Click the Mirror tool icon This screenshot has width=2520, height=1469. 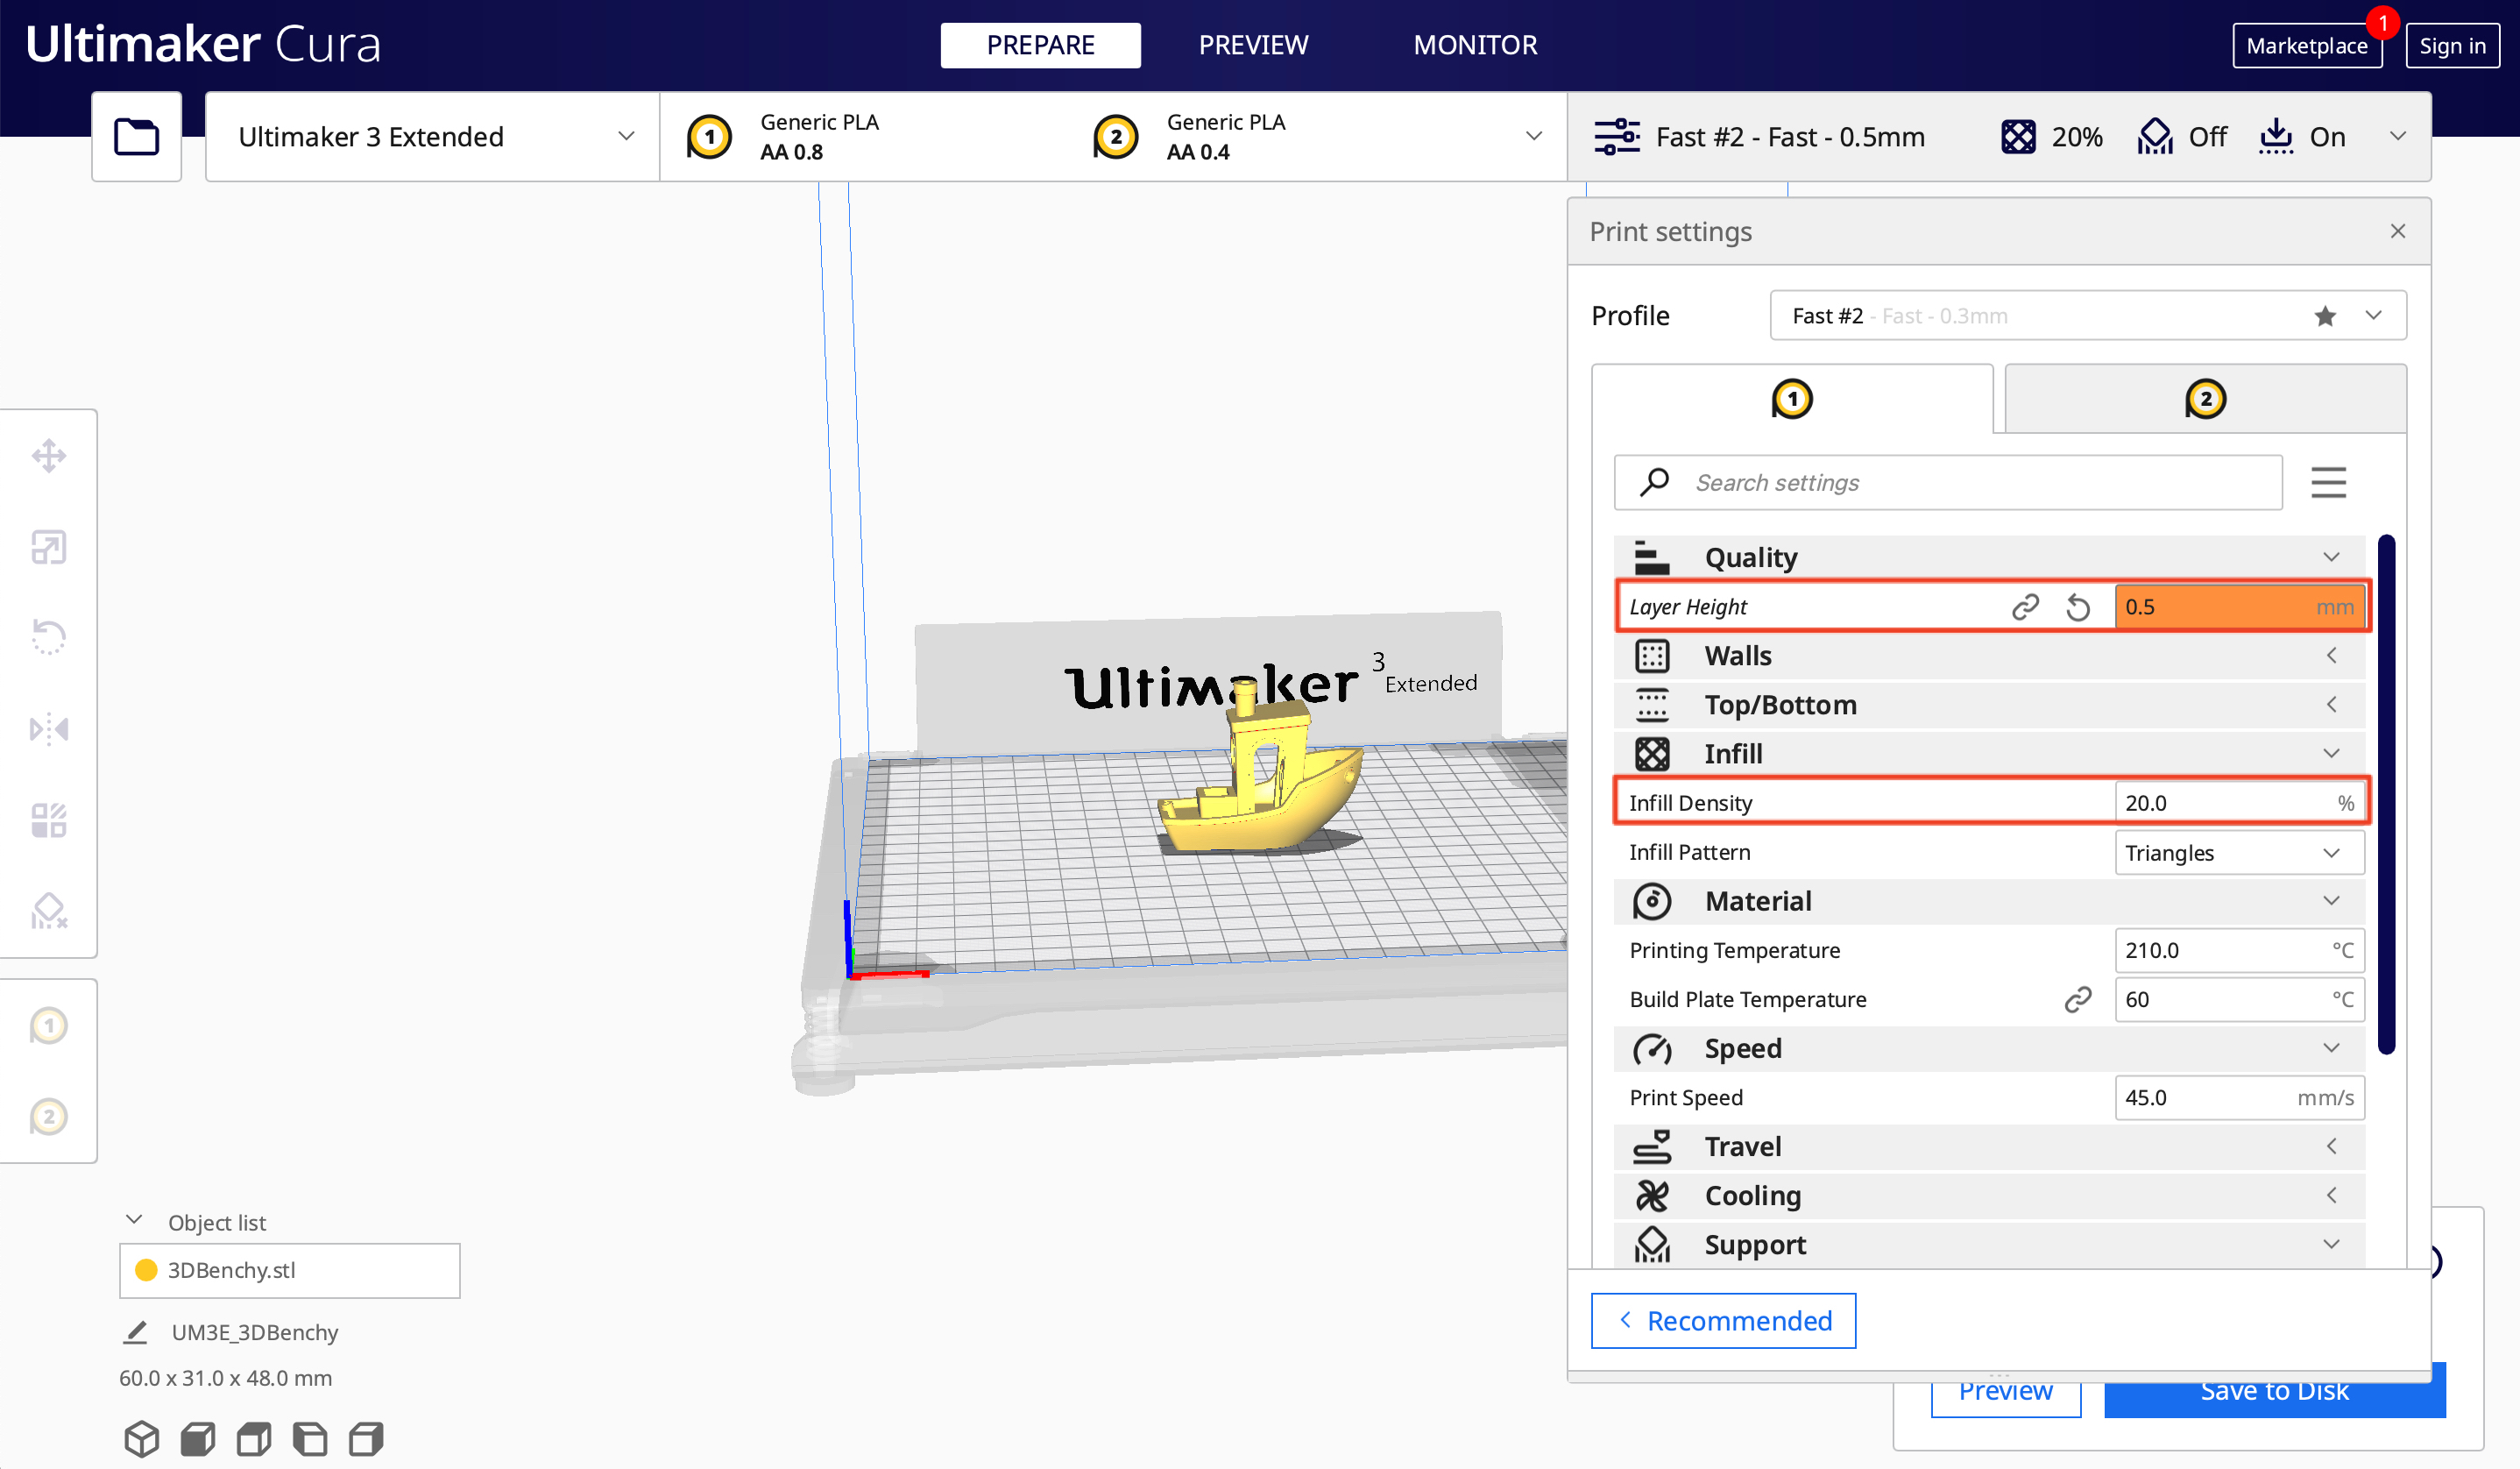coord(47,727)
